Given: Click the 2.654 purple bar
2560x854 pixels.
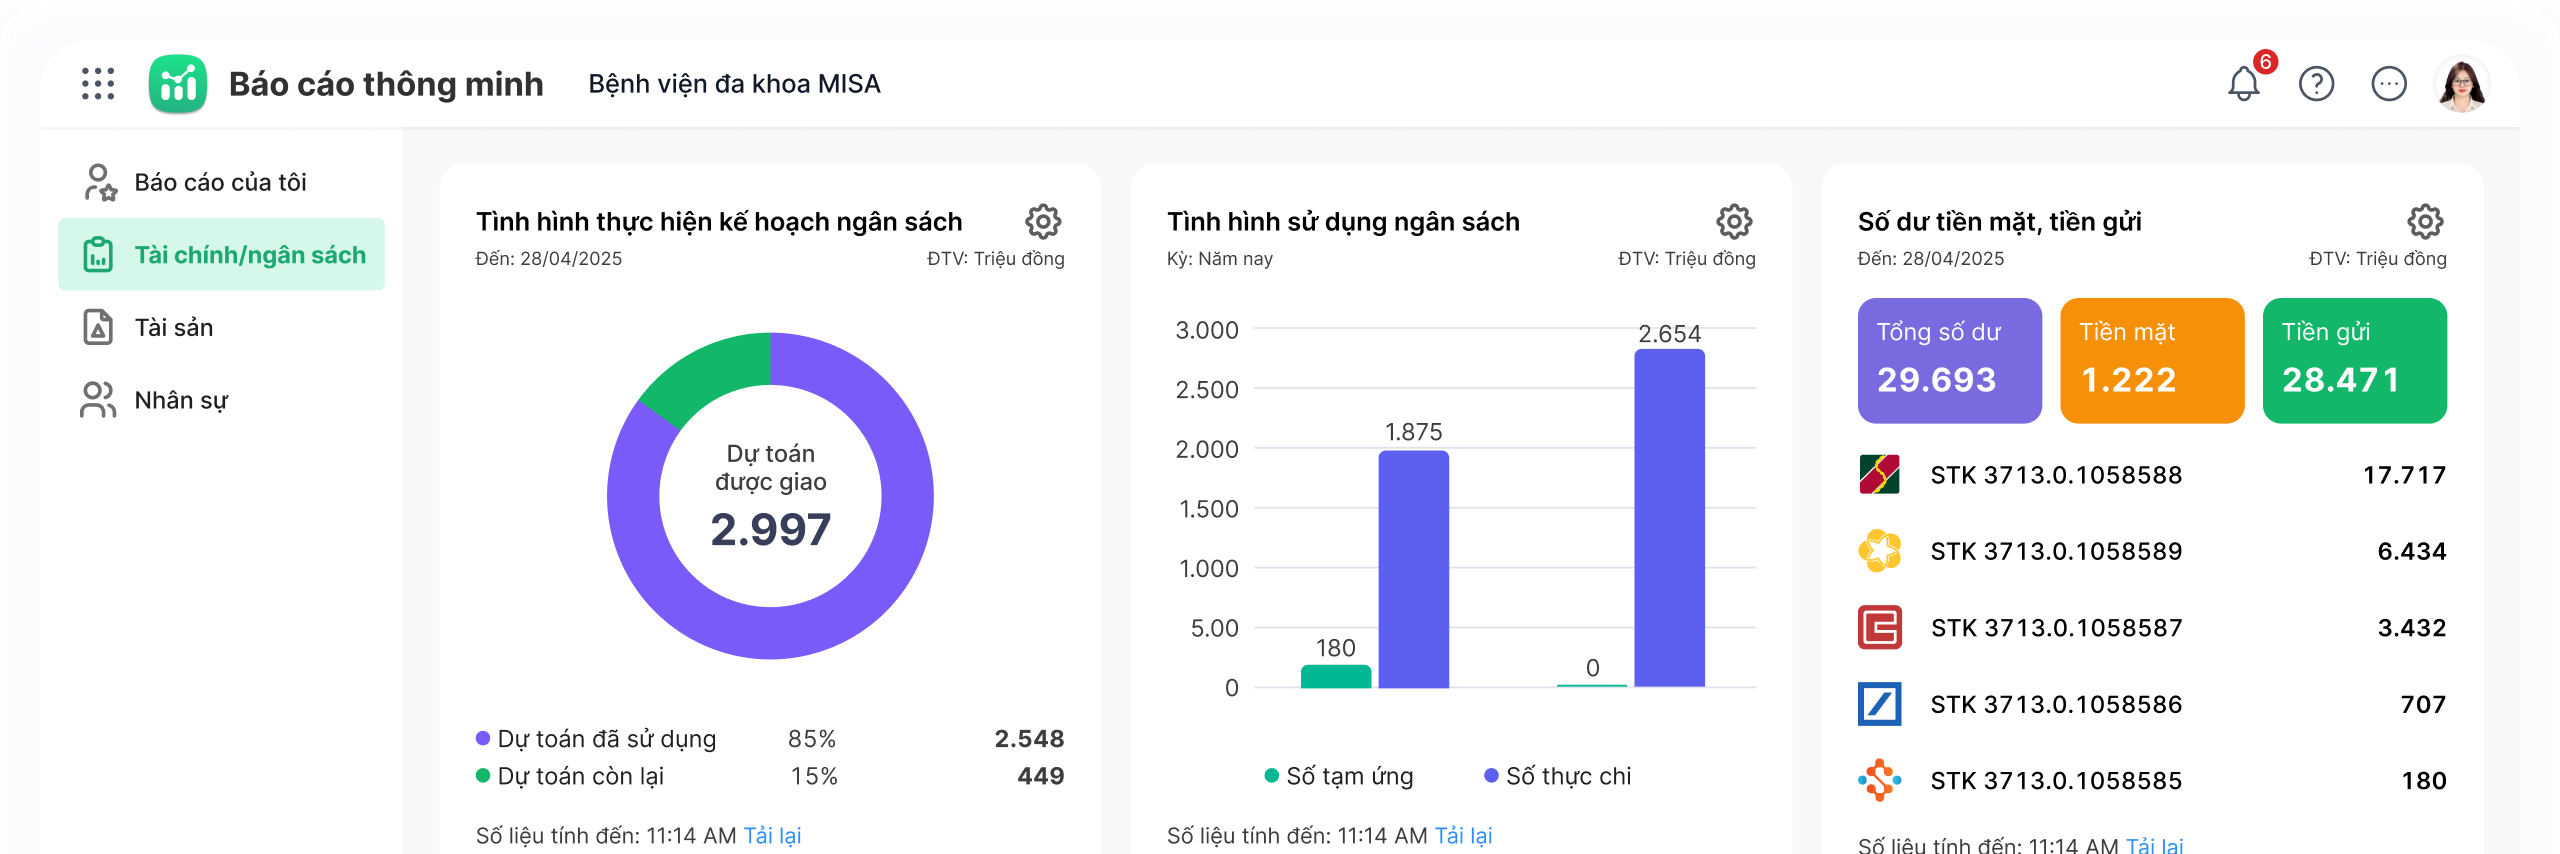Looking at the screenshot, I should (x=1670, y=518).
